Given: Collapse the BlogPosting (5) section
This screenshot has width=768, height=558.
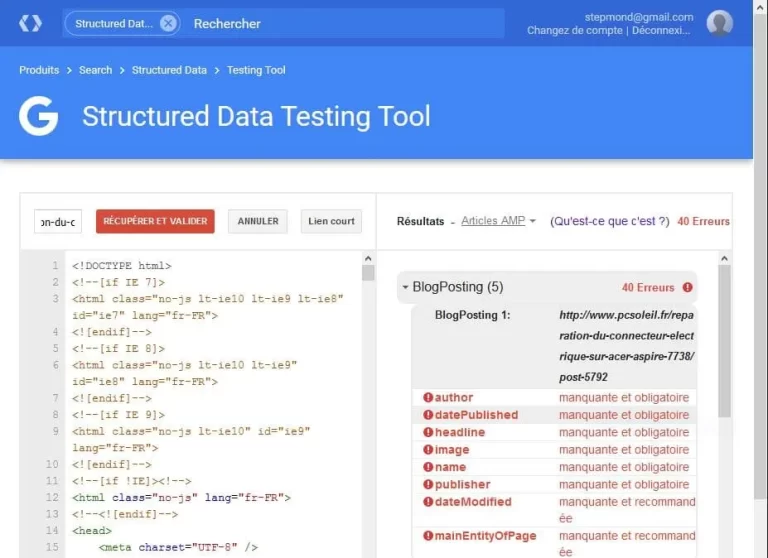Looking at the screenshot, I should 405,287.
